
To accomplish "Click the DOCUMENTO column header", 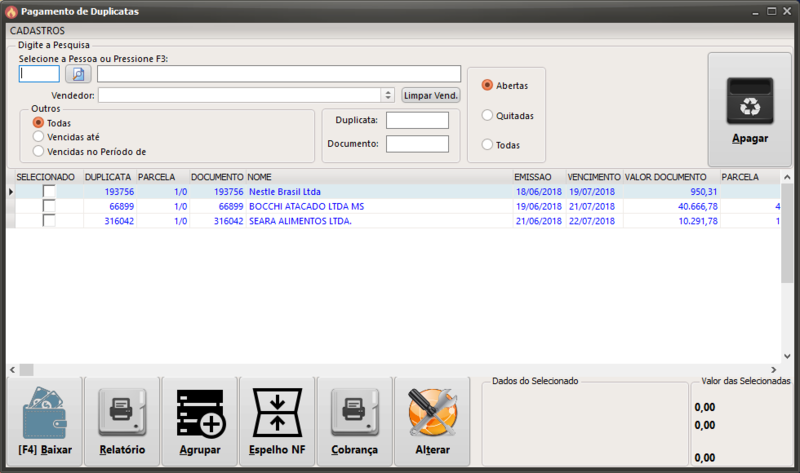I will point(217,177).
